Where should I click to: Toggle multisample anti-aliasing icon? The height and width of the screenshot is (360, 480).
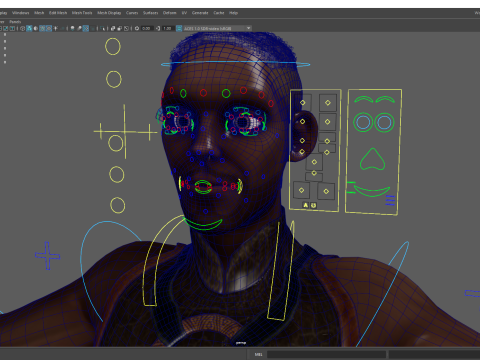coord(86,28)
